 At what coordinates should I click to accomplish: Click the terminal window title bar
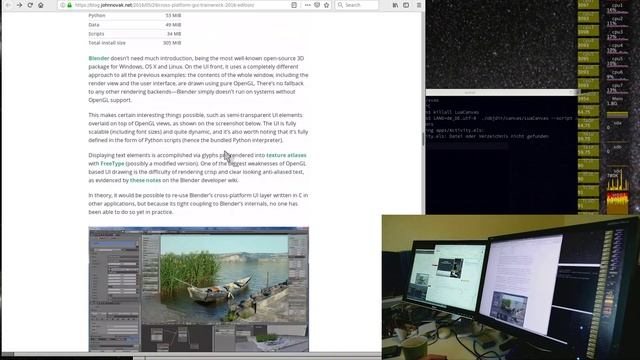[501, 93]
